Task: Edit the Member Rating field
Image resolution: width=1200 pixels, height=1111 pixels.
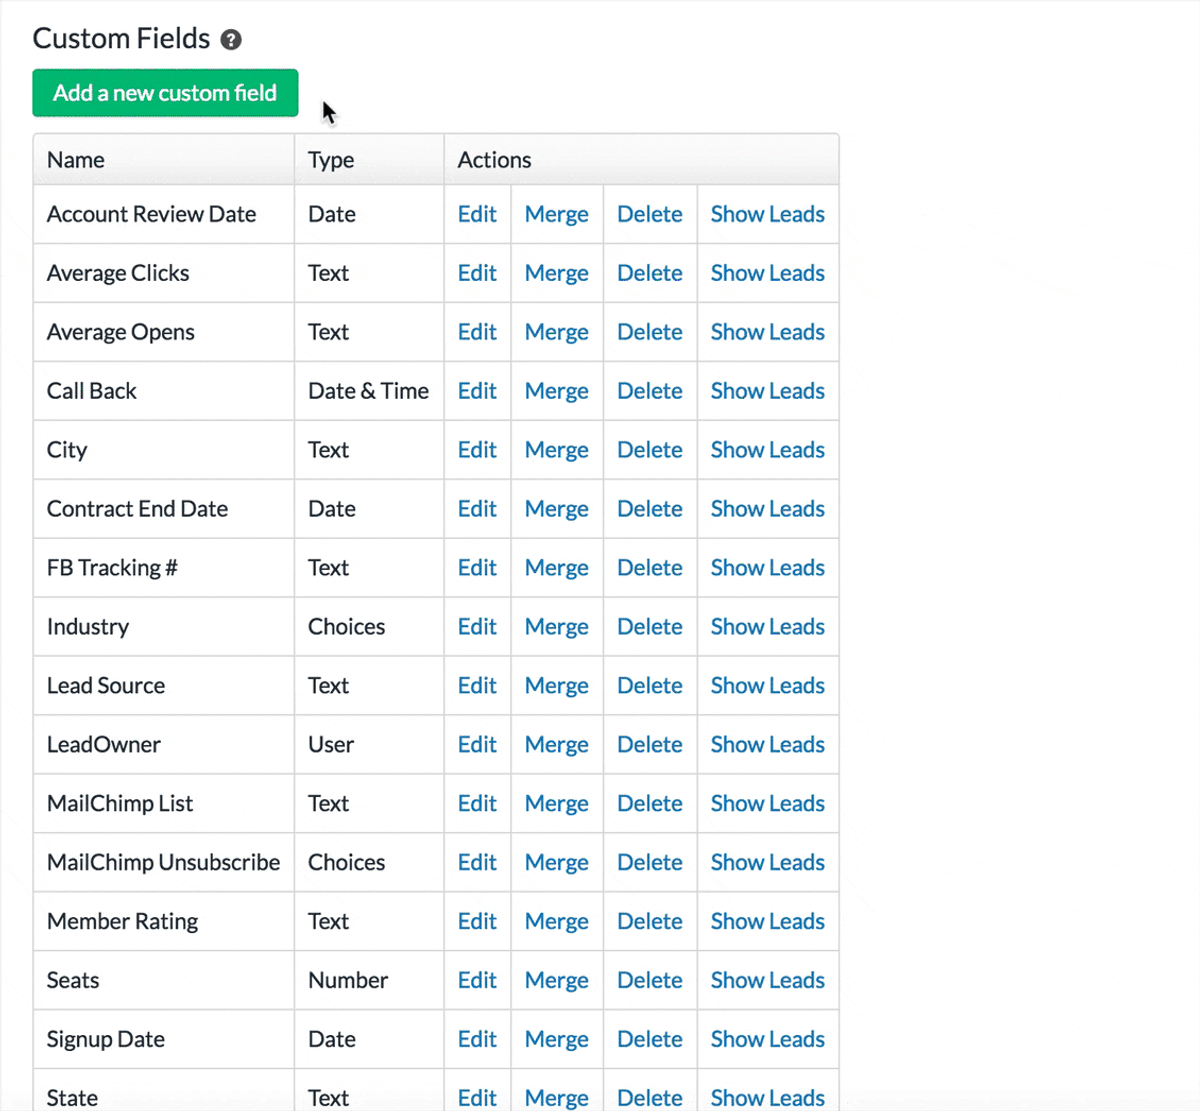Action: [477, 922]
